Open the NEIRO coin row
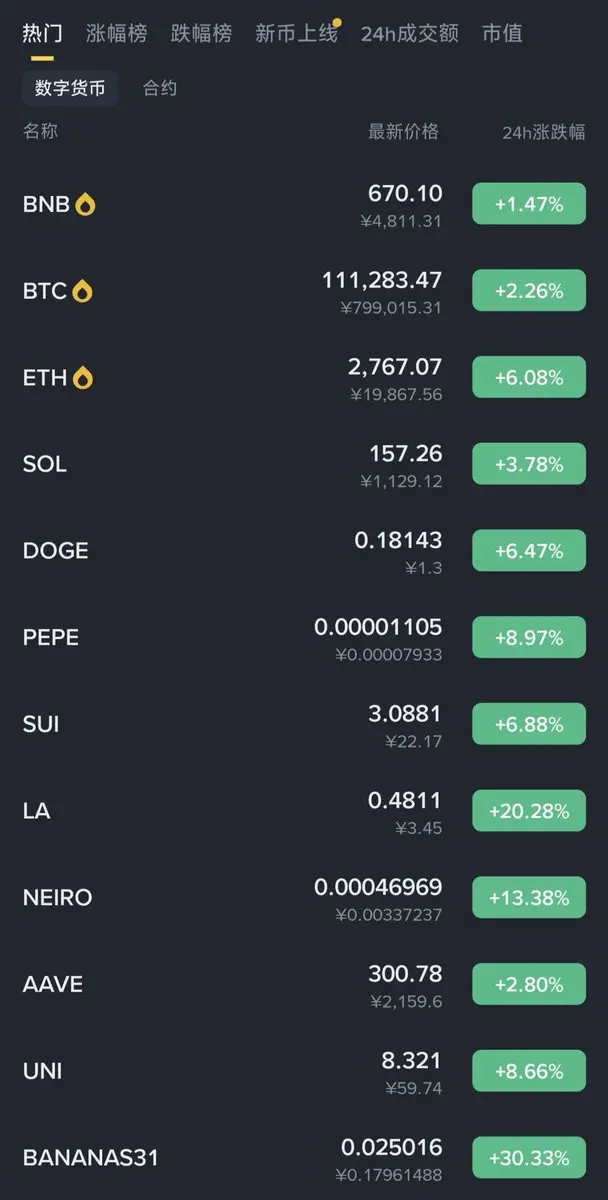The width and height of the screenshot is (608, 1200). point(304,898)
